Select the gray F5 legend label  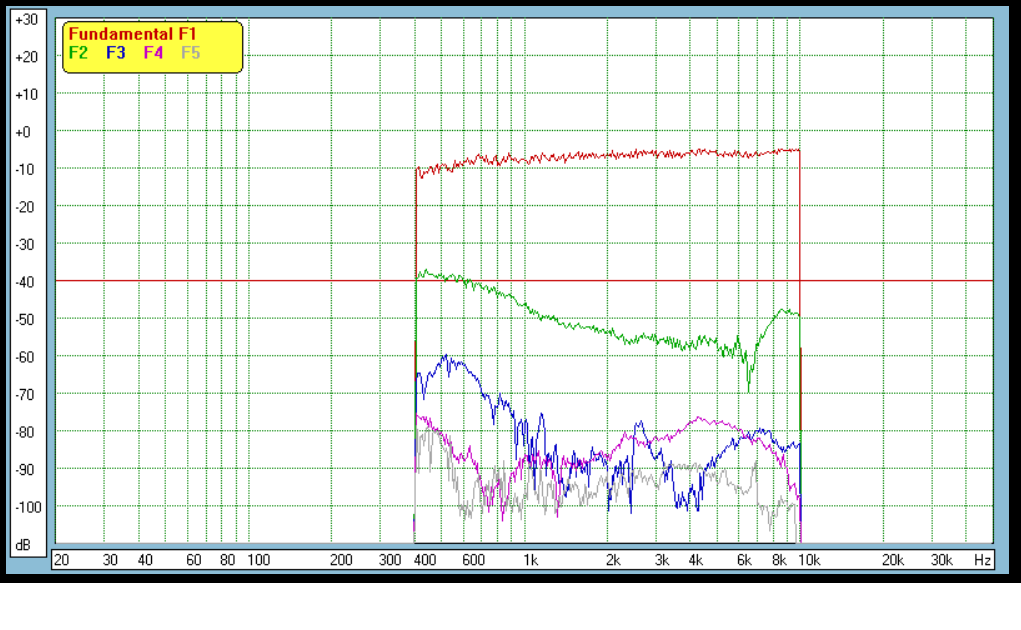click(x=191, y=53)
